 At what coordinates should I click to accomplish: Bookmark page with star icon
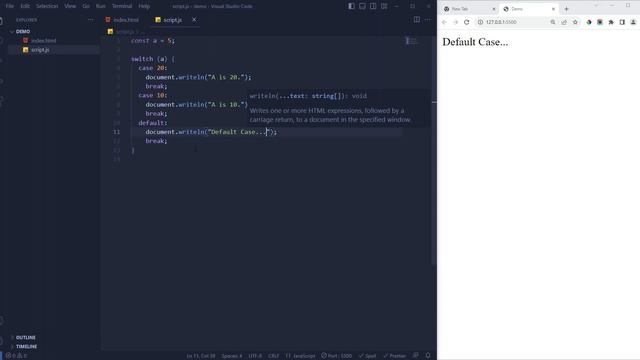pos(575,22)
